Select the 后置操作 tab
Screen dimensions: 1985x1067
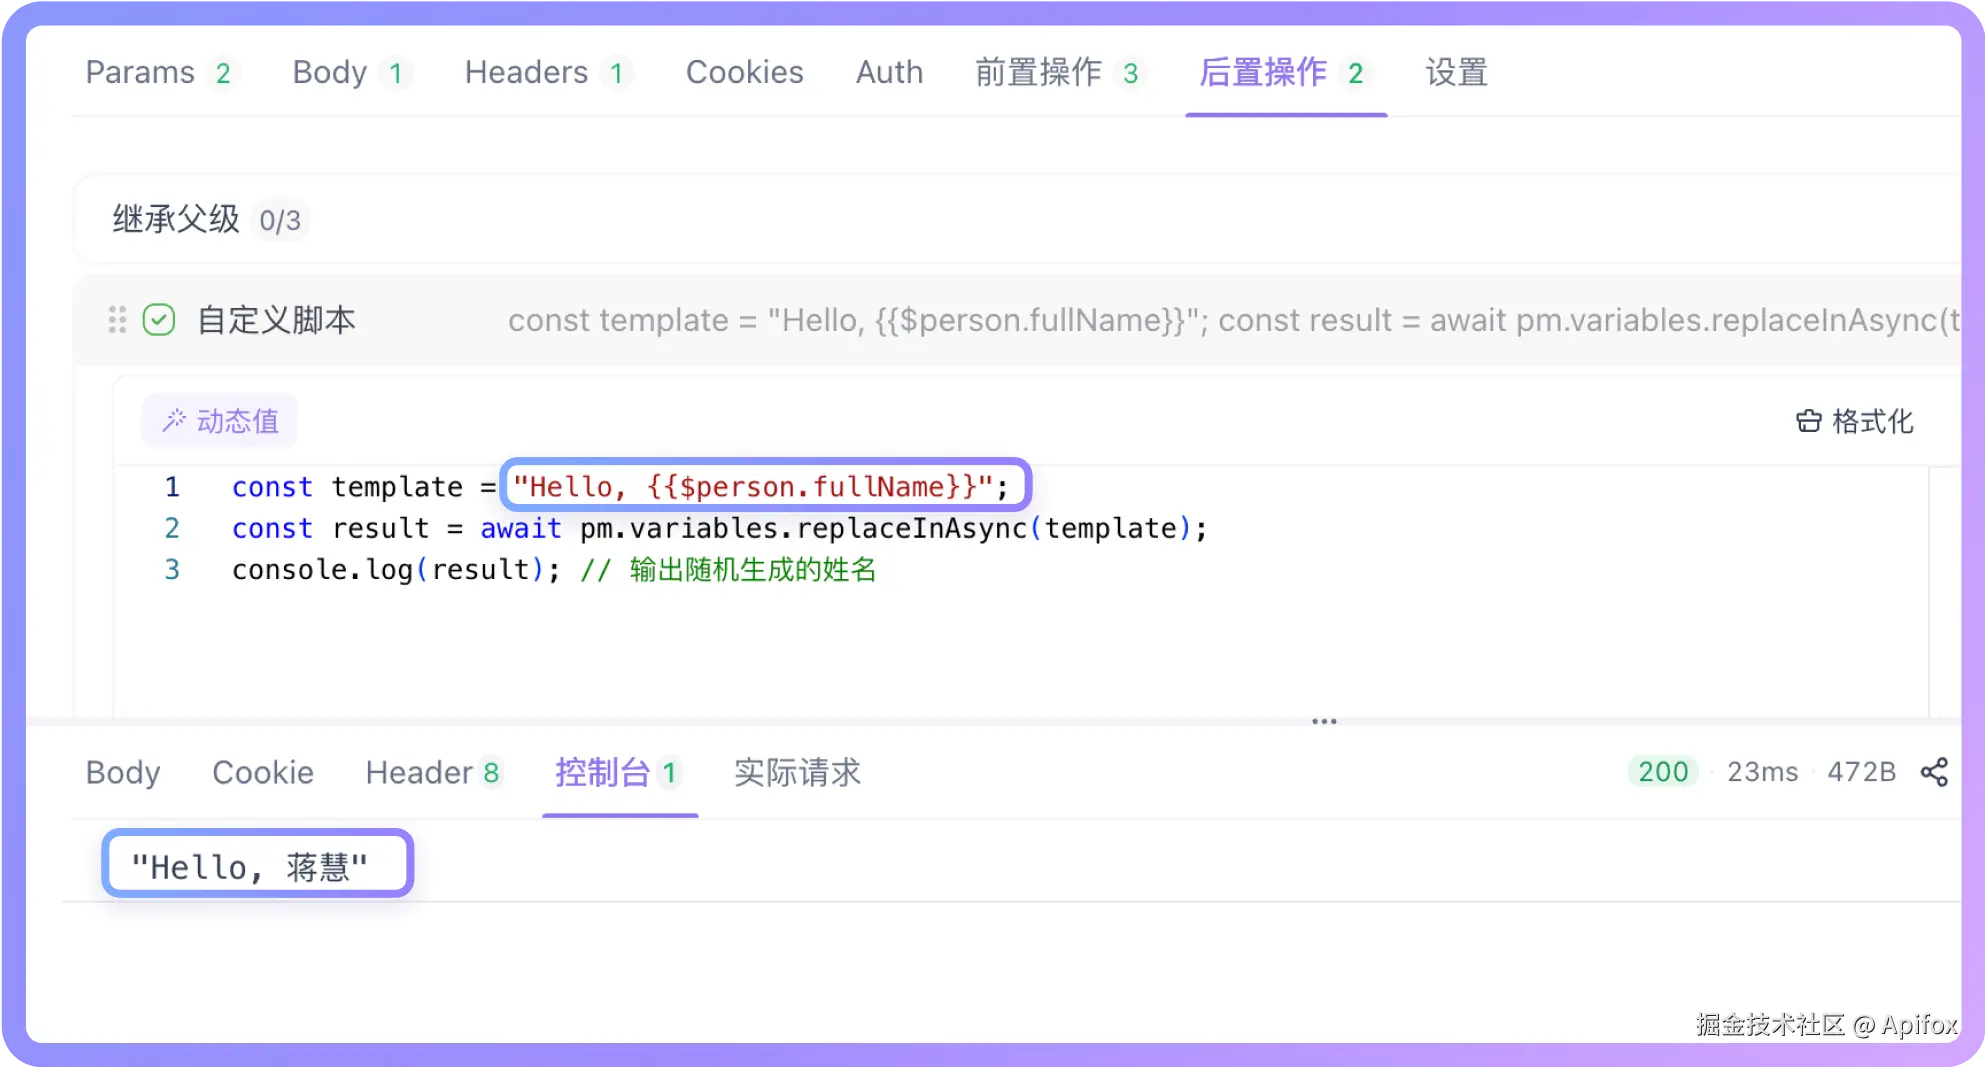point(1285,72)
